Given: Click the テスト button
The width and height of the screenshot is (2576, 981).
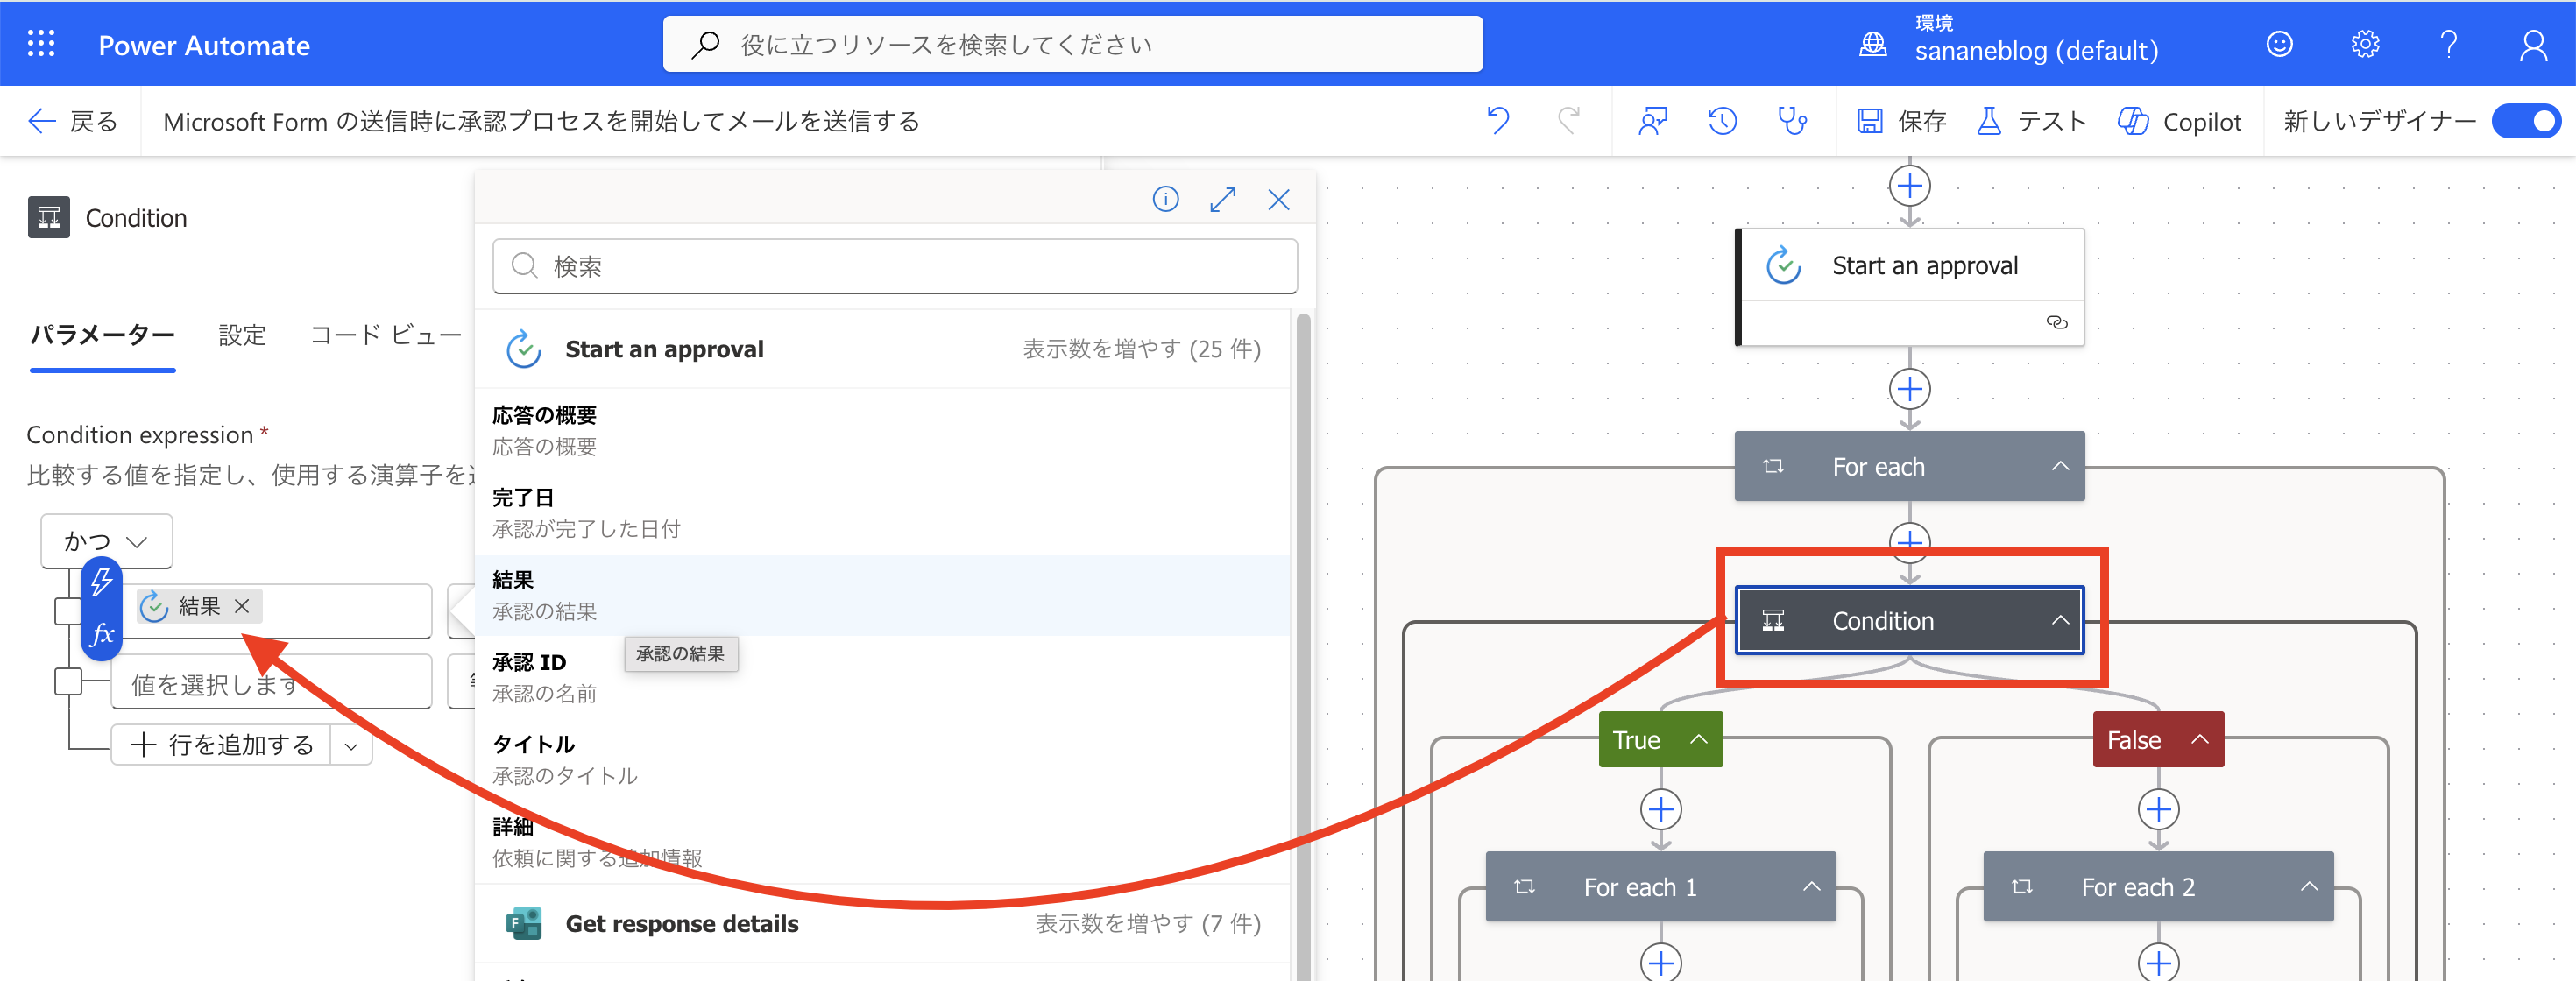Looking at the screenshot, I should [x=2031, y=121].
